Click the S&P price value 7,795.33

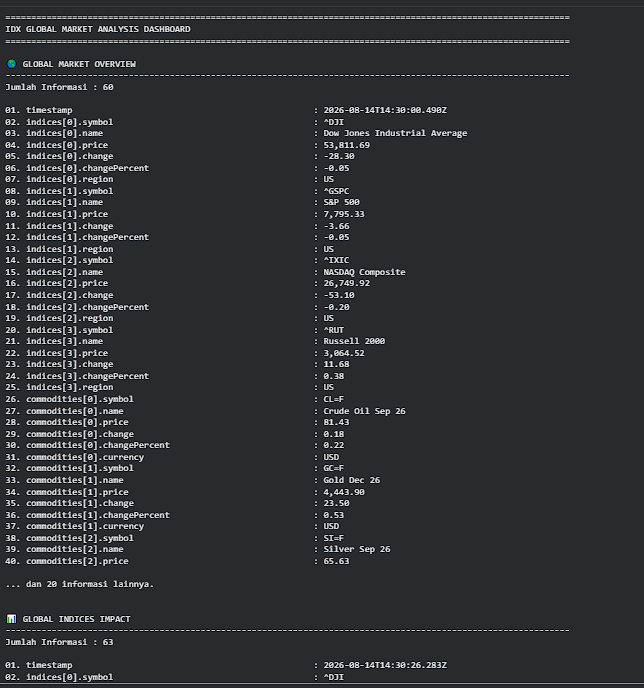tap(344, 214)
